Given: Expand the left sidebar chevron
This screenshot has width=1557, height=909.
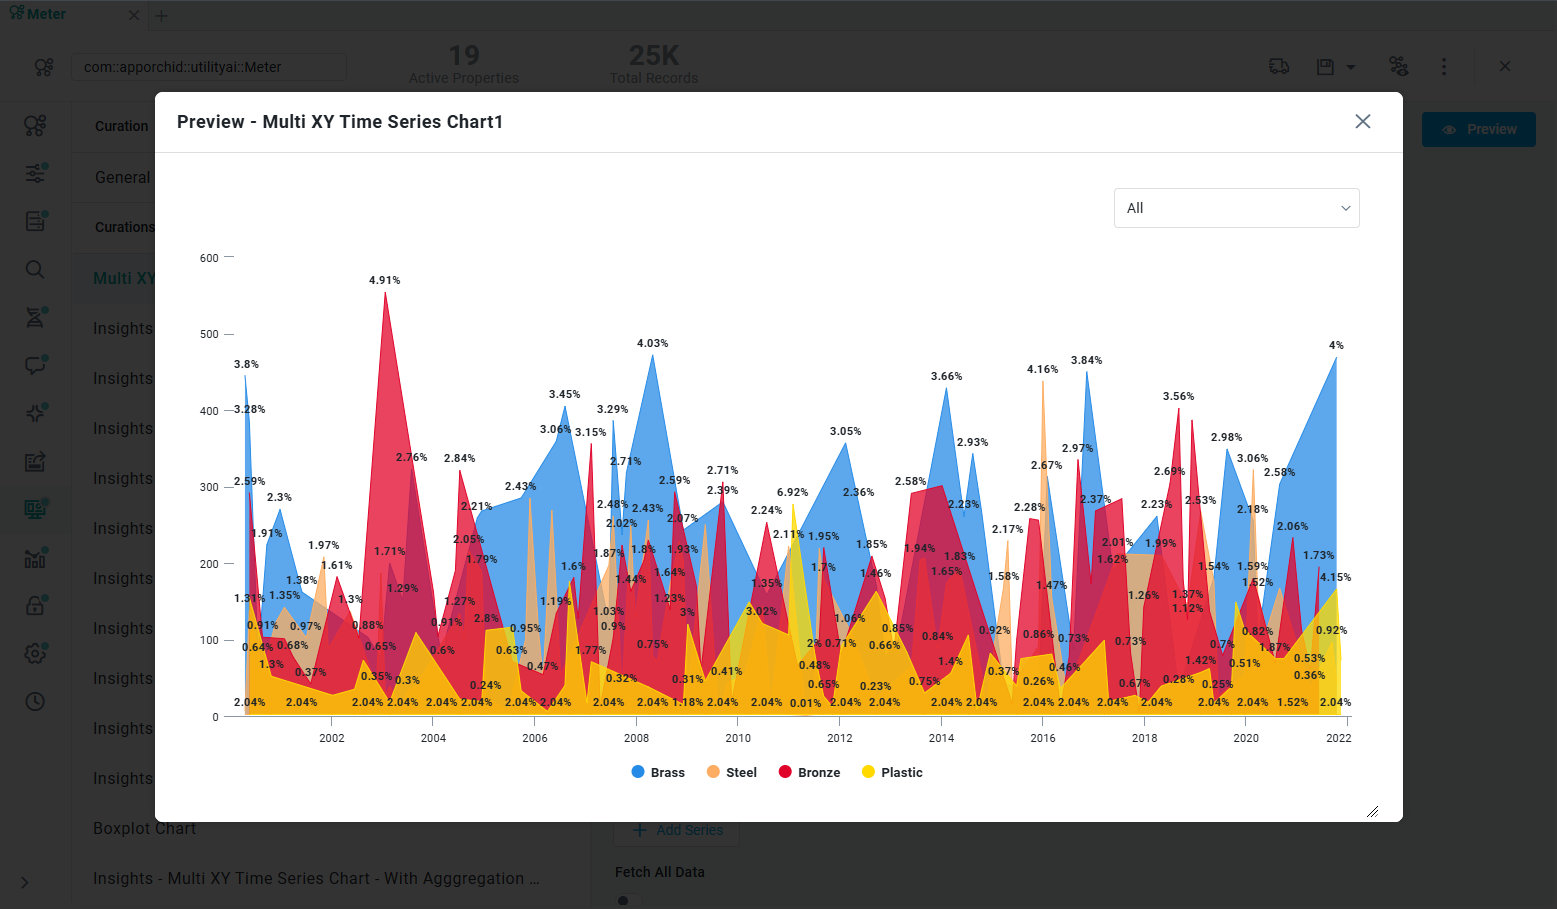Looking at the screenshot, I should [x=25, y=882].
